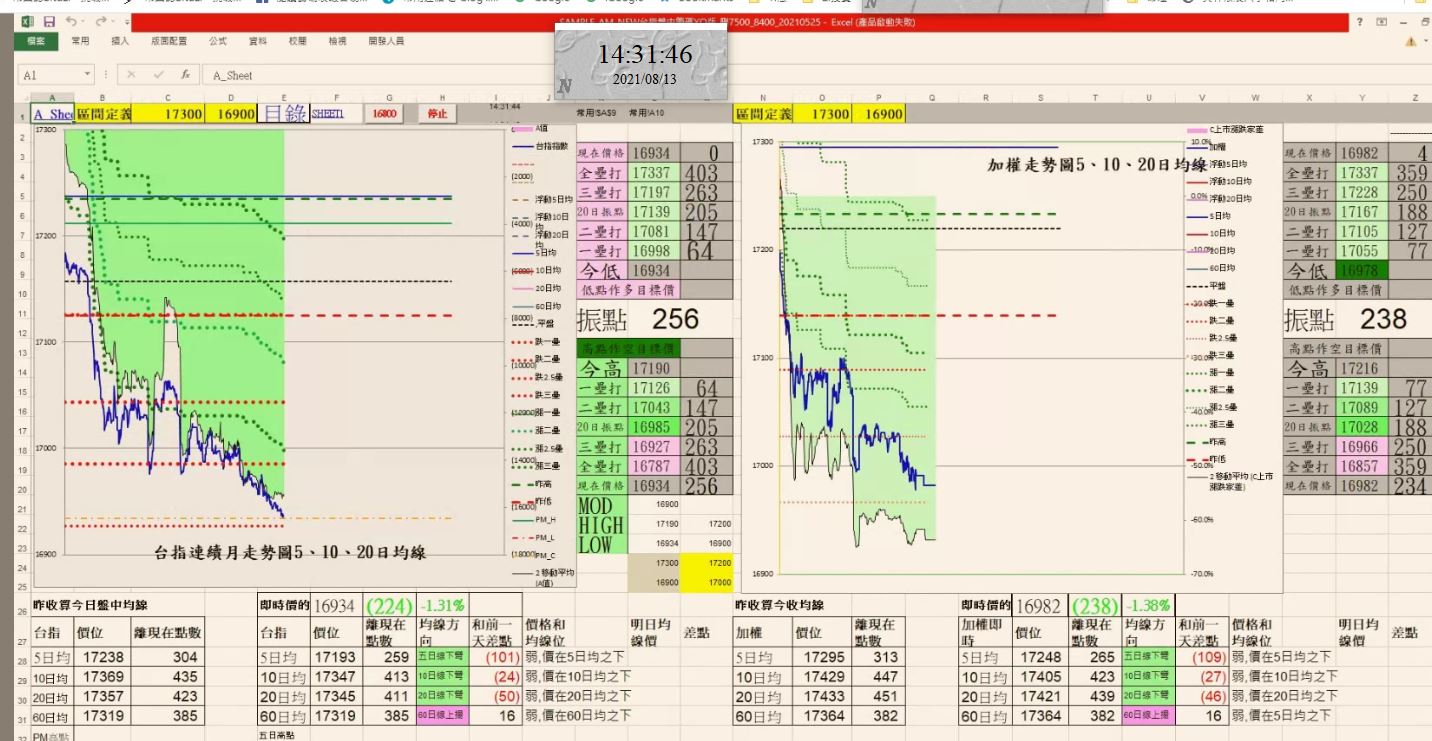Click the Excel application logo icon
The image size is (1432, 741).
pyautogui.click(x=27, y=21)
